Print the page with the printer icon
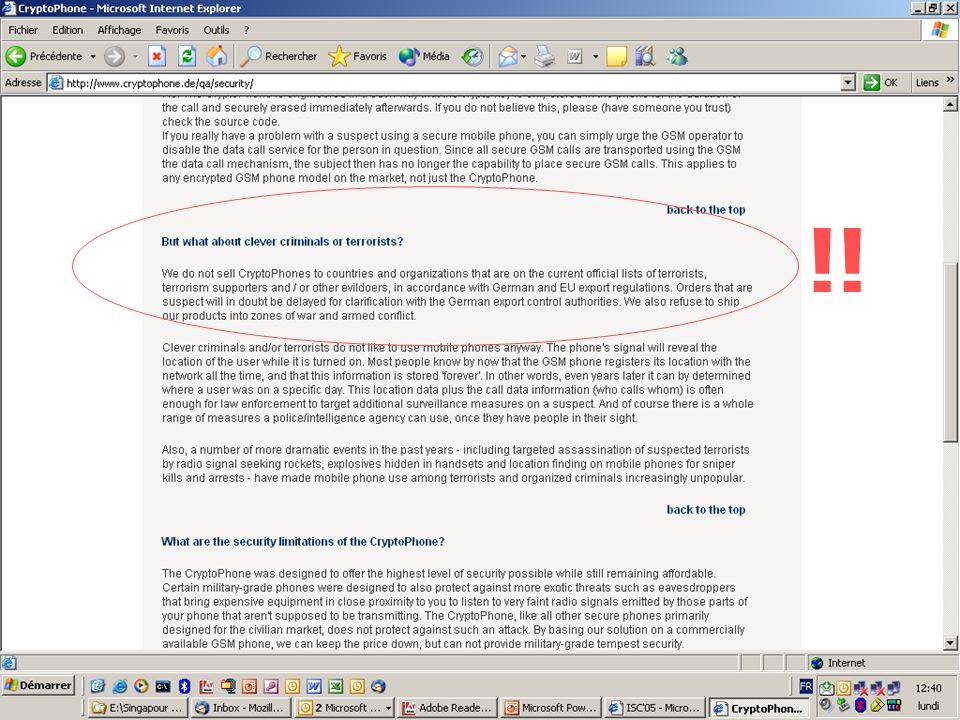 (544, 56)
